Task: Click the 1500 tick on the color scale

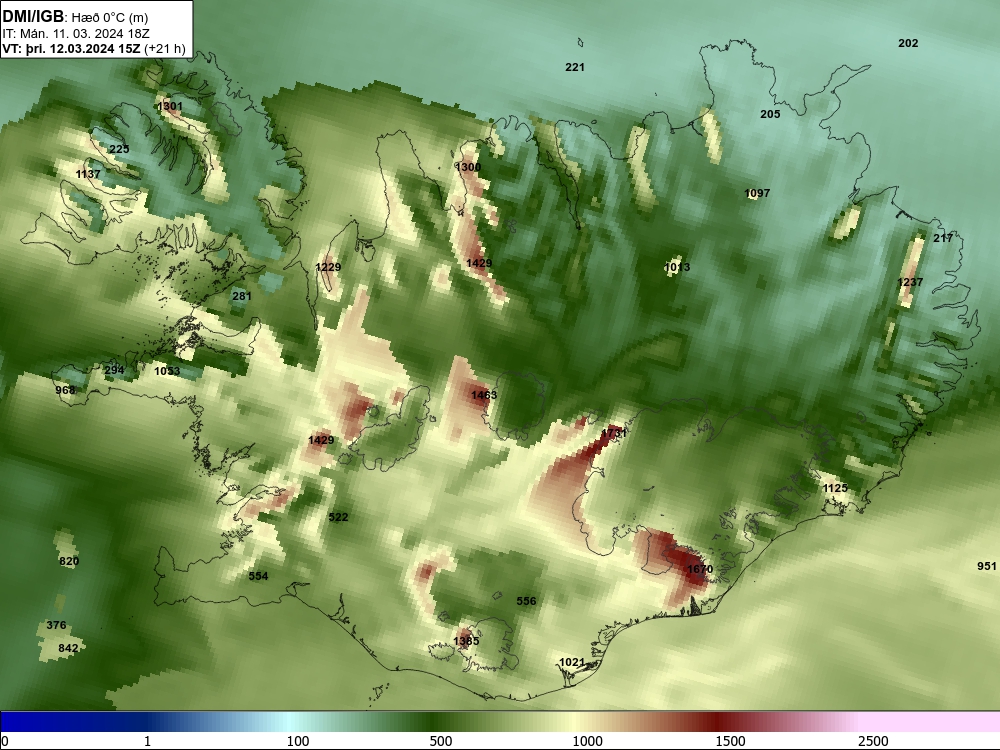Action: coord(730,741)
